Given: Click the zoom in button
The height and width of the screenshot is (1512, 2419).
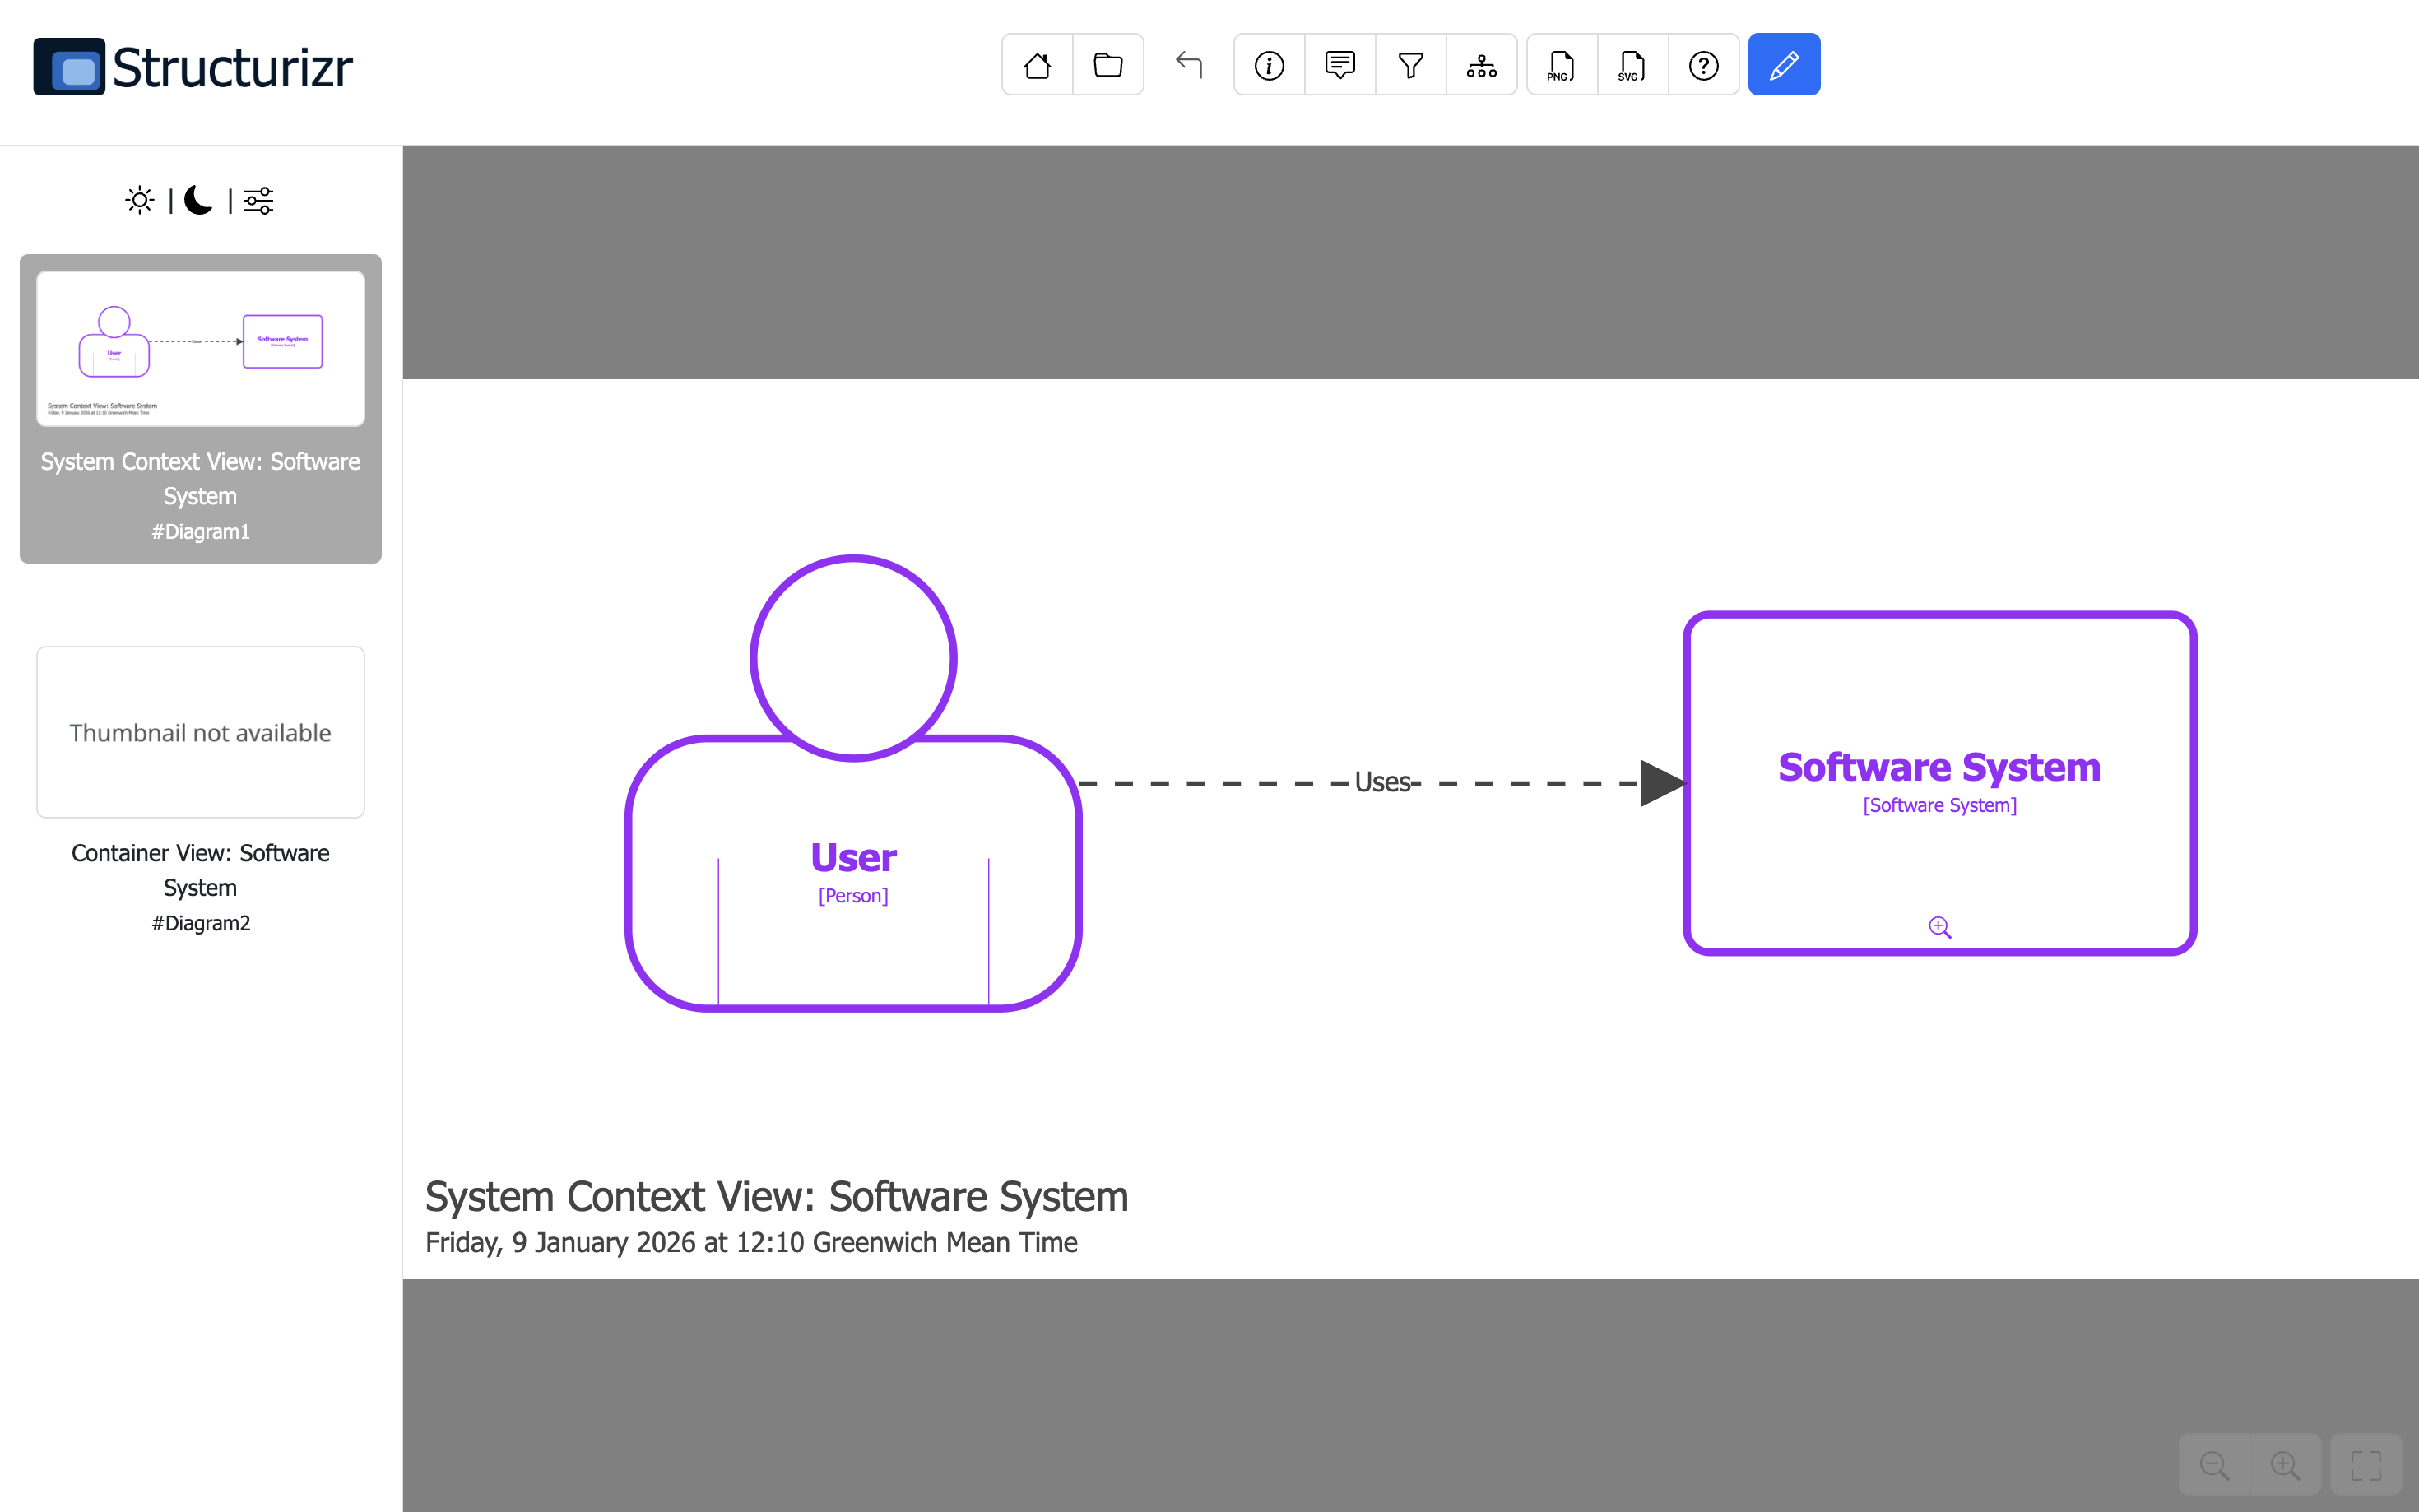Looking at the screenshot, I should 2285,1465.
